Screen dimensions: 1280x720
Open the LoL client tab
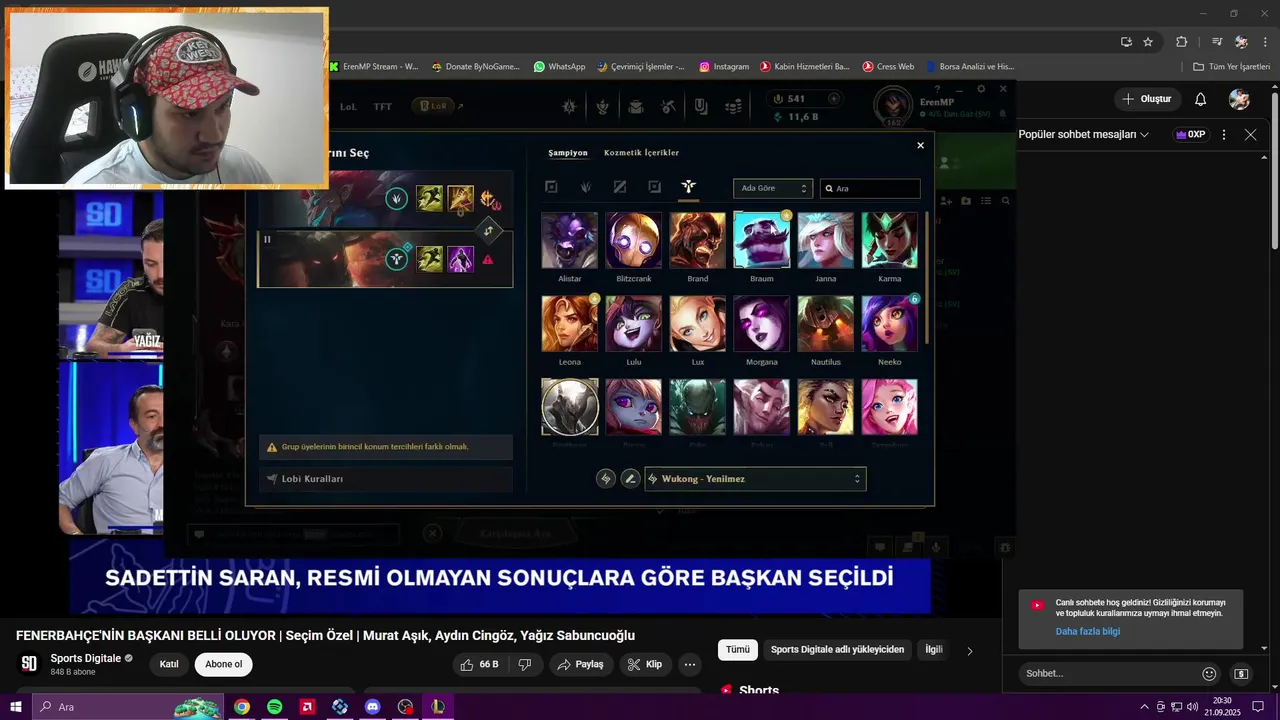tap(348, 106)
